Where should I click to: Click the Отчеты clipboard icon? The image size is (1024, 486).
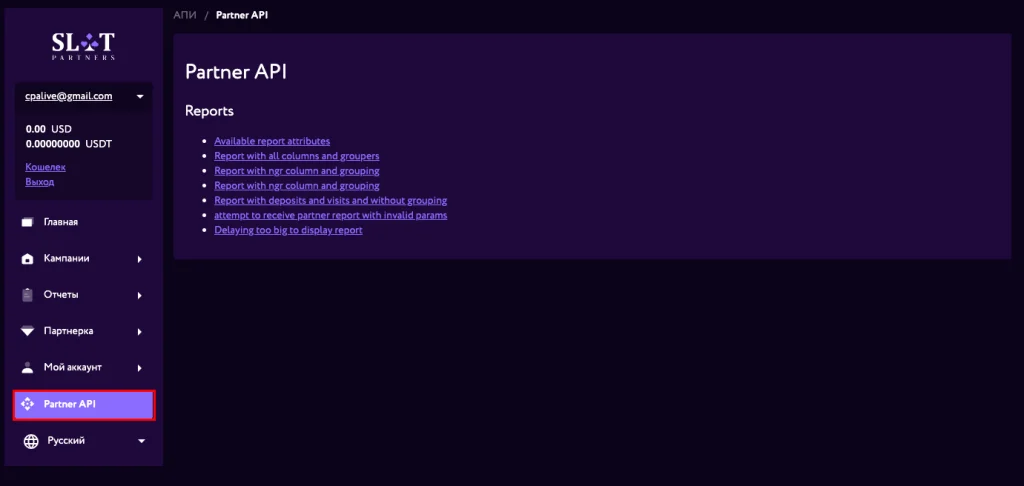coord(27,295)
